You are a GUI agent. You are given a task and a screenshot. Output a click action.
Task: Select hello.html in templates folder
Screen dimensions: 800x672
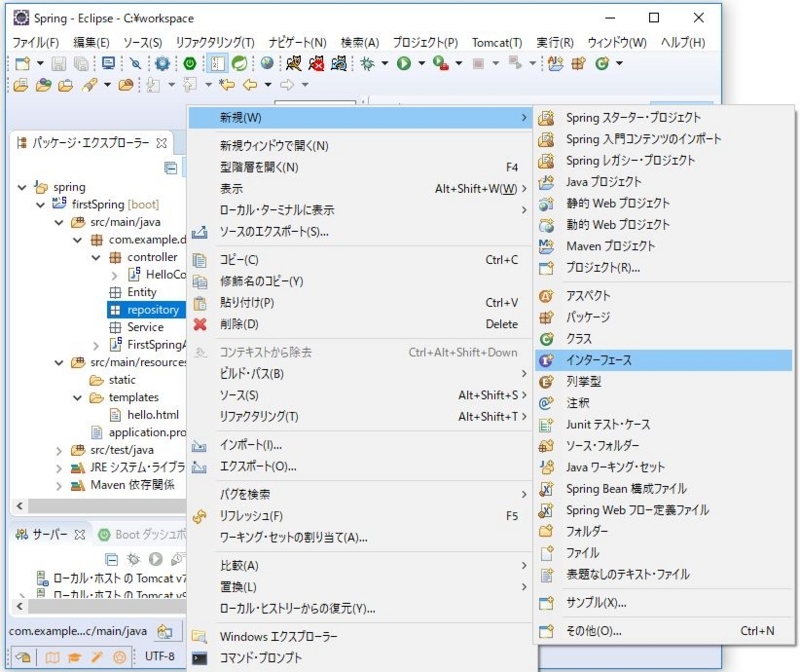[x=153, y=415]
